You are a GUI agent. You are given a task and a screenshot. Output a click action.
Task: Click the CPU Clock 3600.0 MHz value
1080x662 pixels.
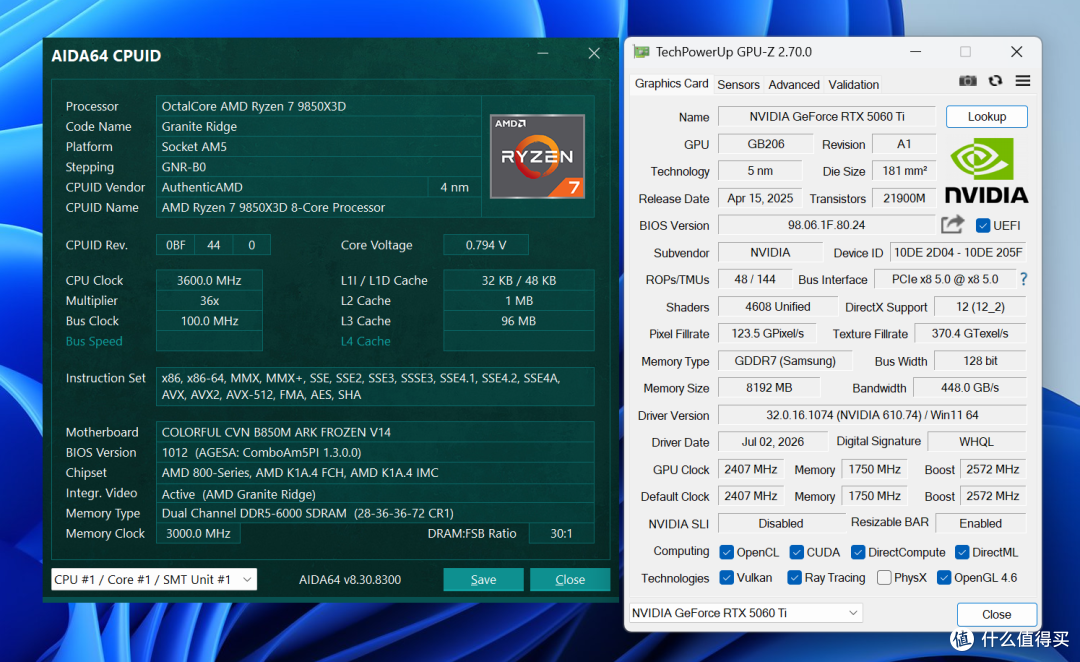[x=209, y=280]
